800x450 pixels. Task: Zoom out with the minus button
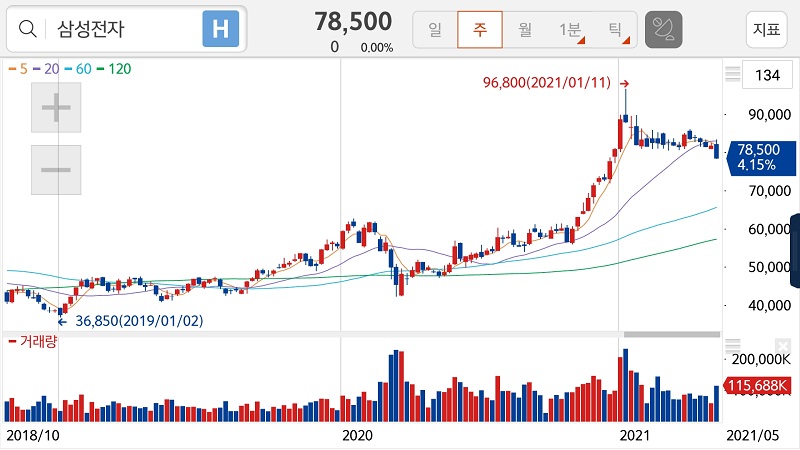click(x=56, y=170)
